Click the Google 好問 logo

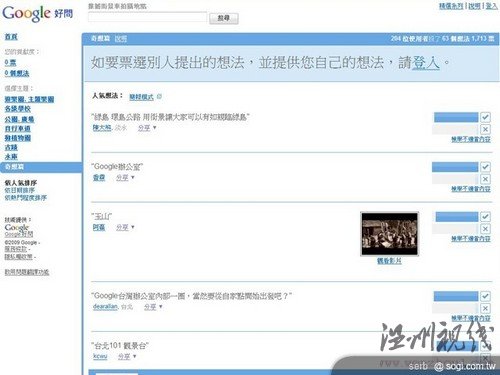click(37, 13)
